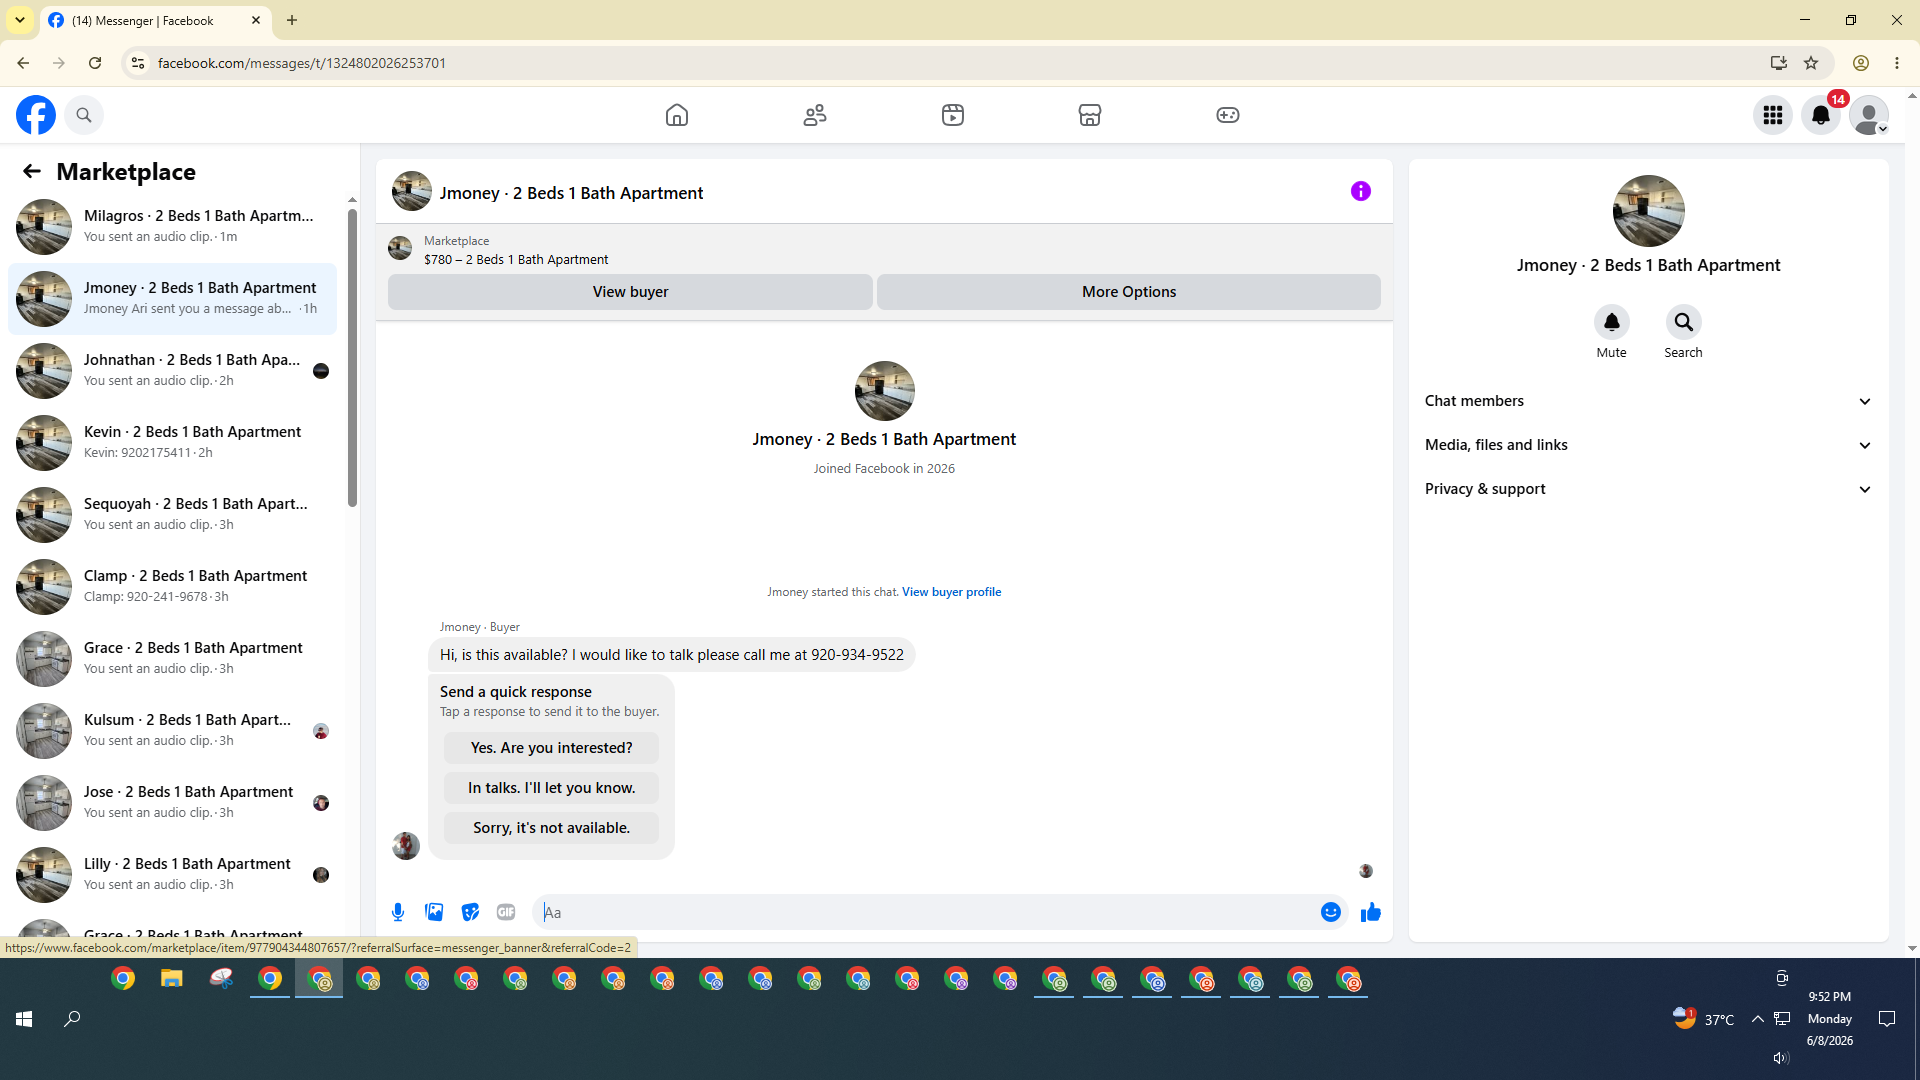
Task: Open the emoji picker smiley icon
Action: (1331, 912)
